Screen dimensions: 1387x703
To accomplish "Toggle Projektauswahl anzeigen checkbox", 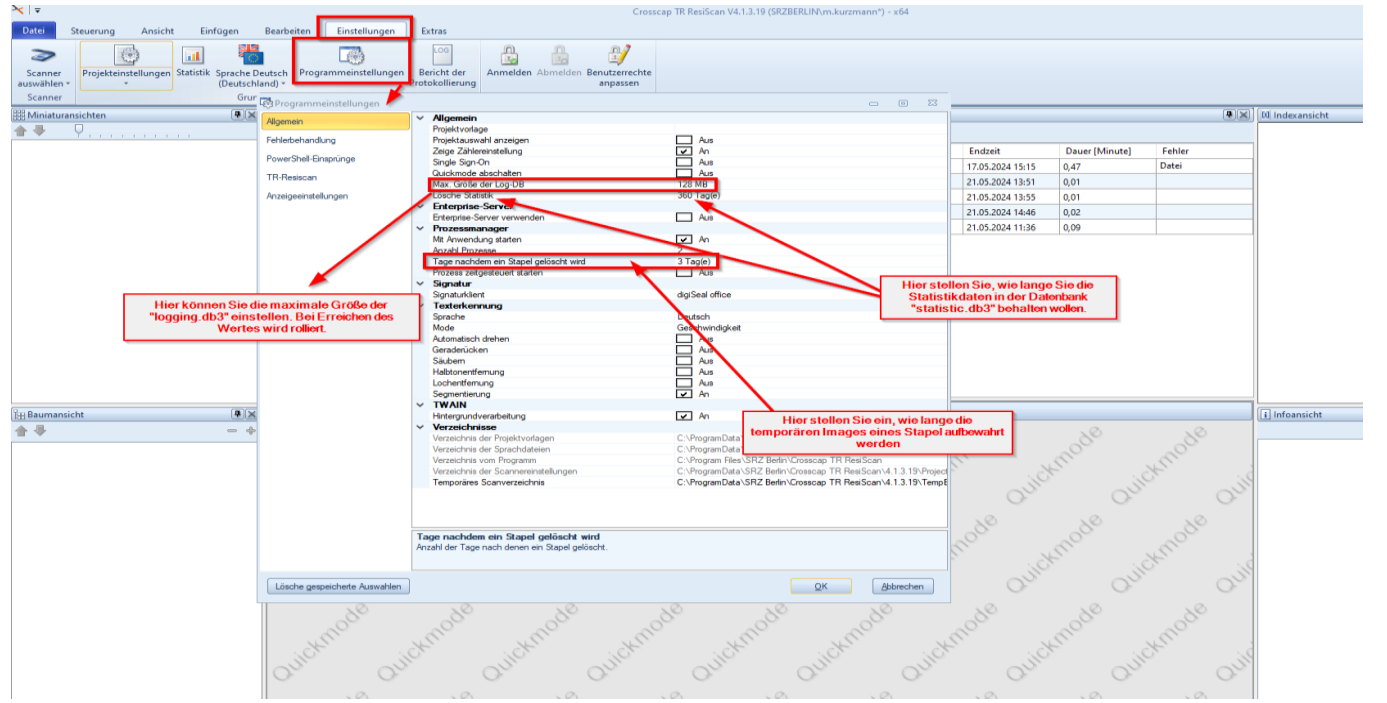I will click(x=684, y=140).
